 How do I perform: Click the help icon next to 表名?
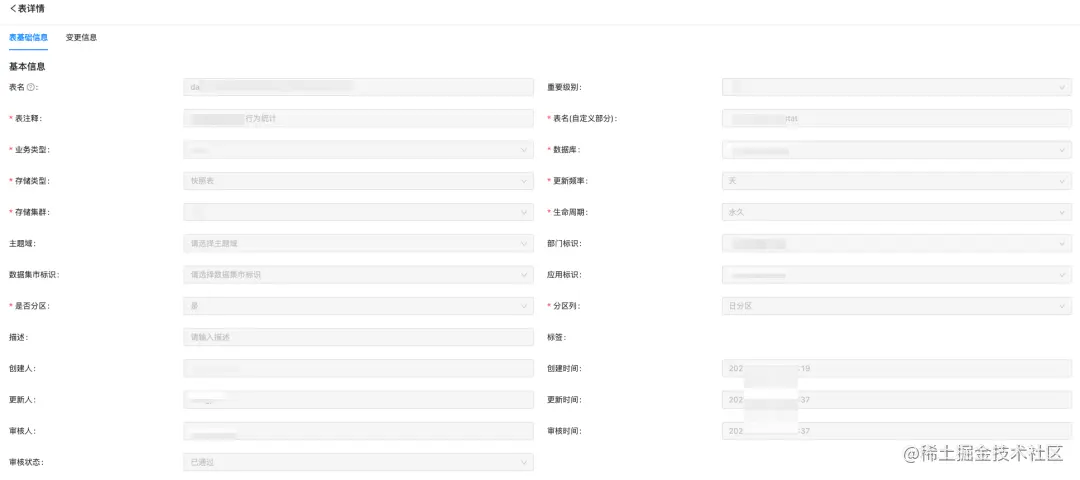point(30,87)
